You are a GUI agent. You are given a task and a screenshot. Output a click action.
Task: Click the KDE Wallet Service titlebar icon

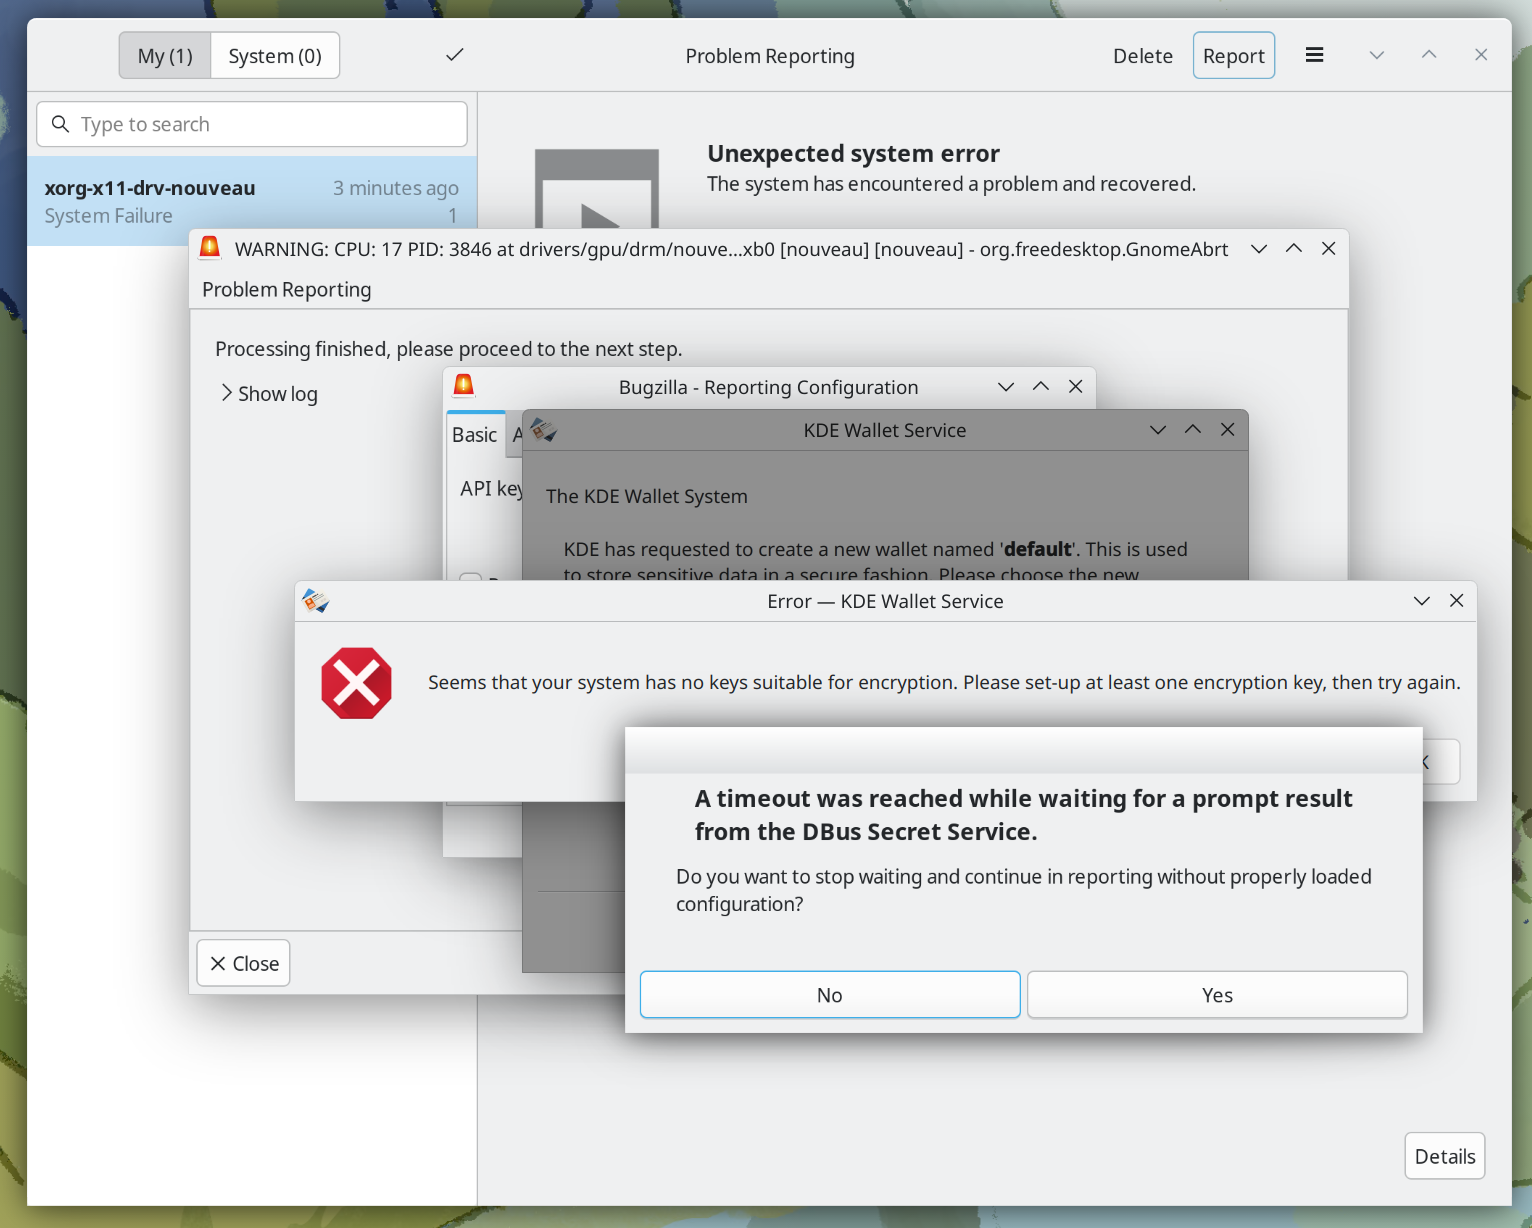543,430
